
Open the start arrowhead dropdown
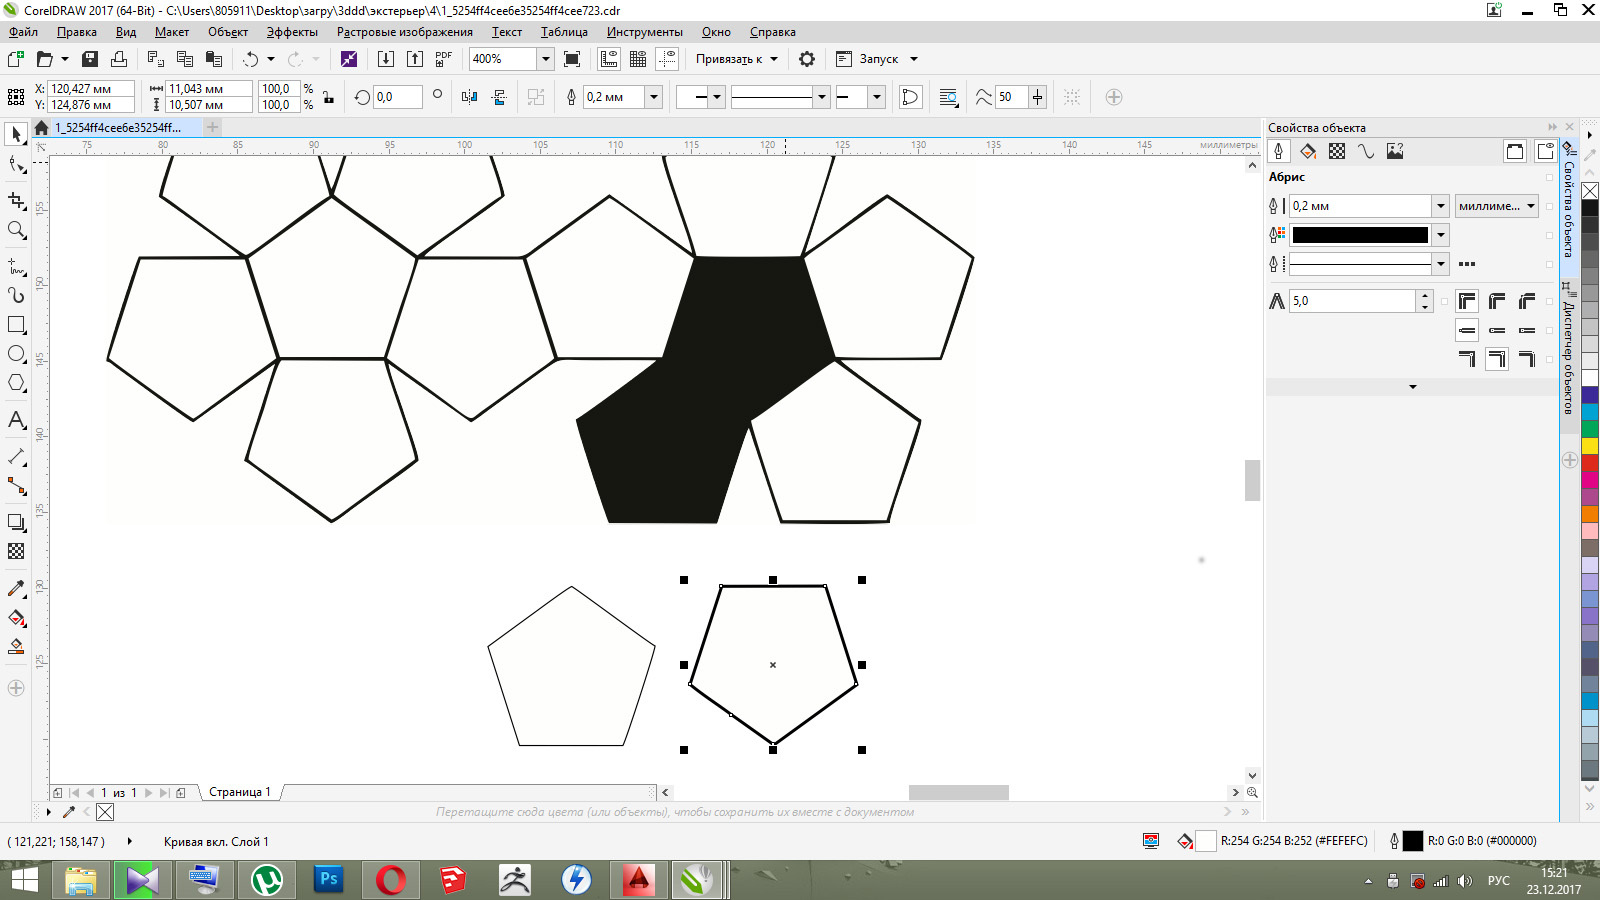[717, 97]
